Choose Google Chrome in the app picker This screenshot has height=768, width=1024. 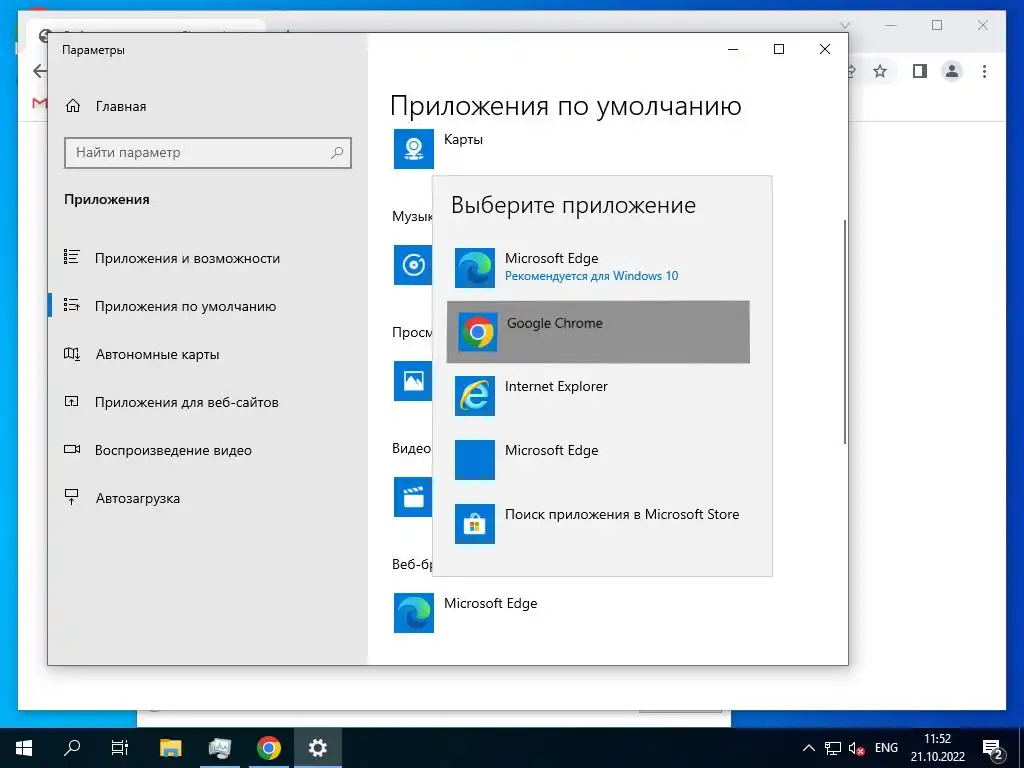click(598, 332)
